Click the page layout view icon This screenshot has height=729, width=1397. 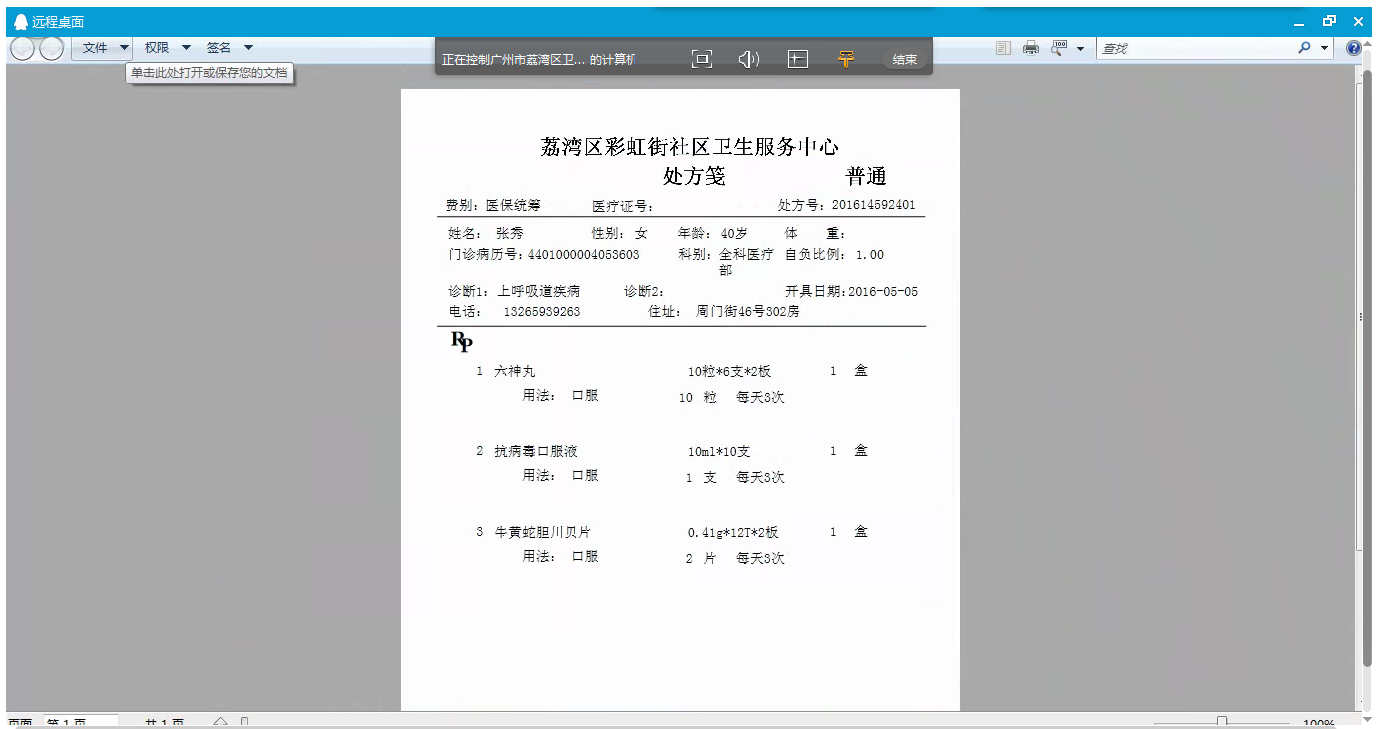pyautogui.click(x=1004, y=48)
